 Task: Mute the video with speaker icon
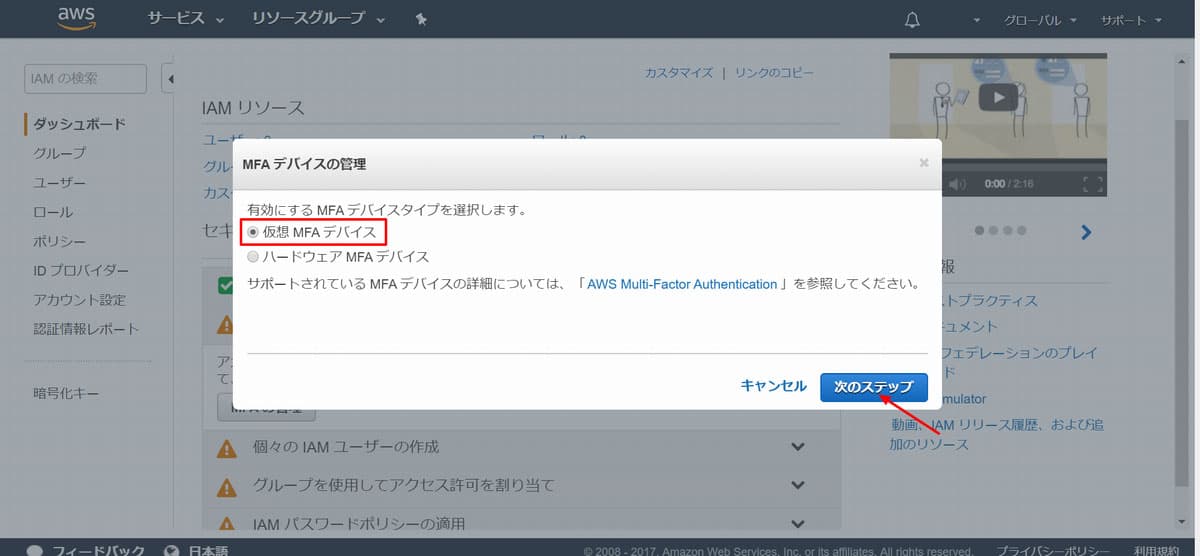point(957,184)
